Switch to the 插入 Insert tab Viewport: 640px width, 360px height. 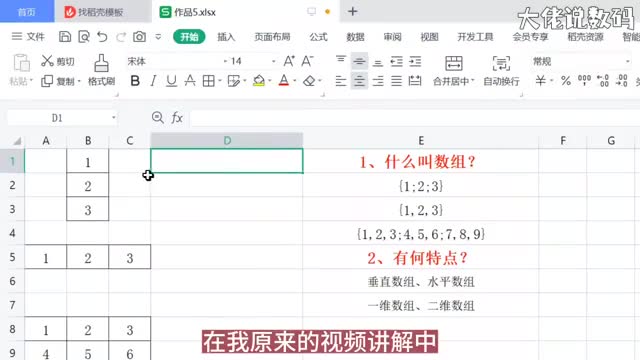[x=226, y=37]
